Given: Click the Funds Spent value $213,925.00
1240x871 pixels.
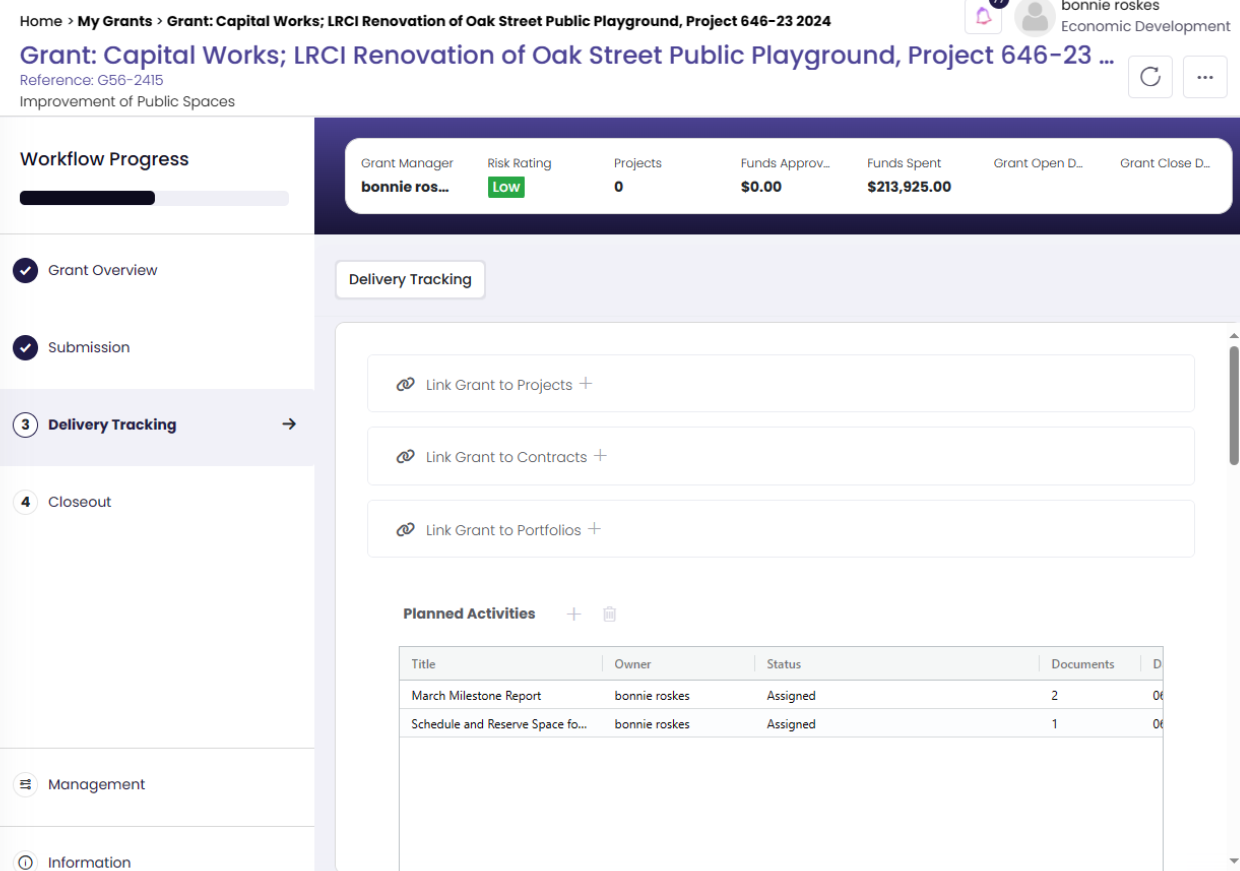Looking at the screenshot, I should point(909,187).
